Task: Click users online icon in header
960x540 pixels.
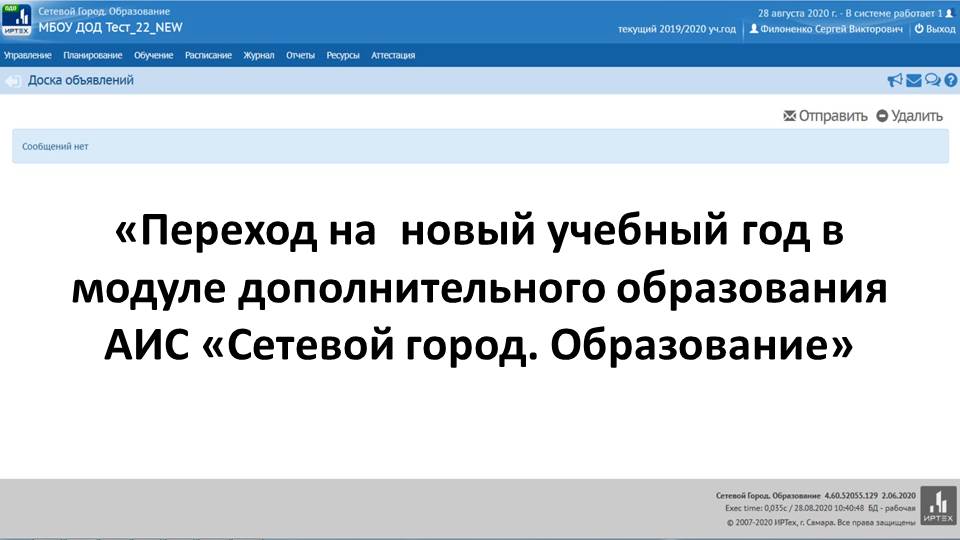Action: [x=949, y=13]
